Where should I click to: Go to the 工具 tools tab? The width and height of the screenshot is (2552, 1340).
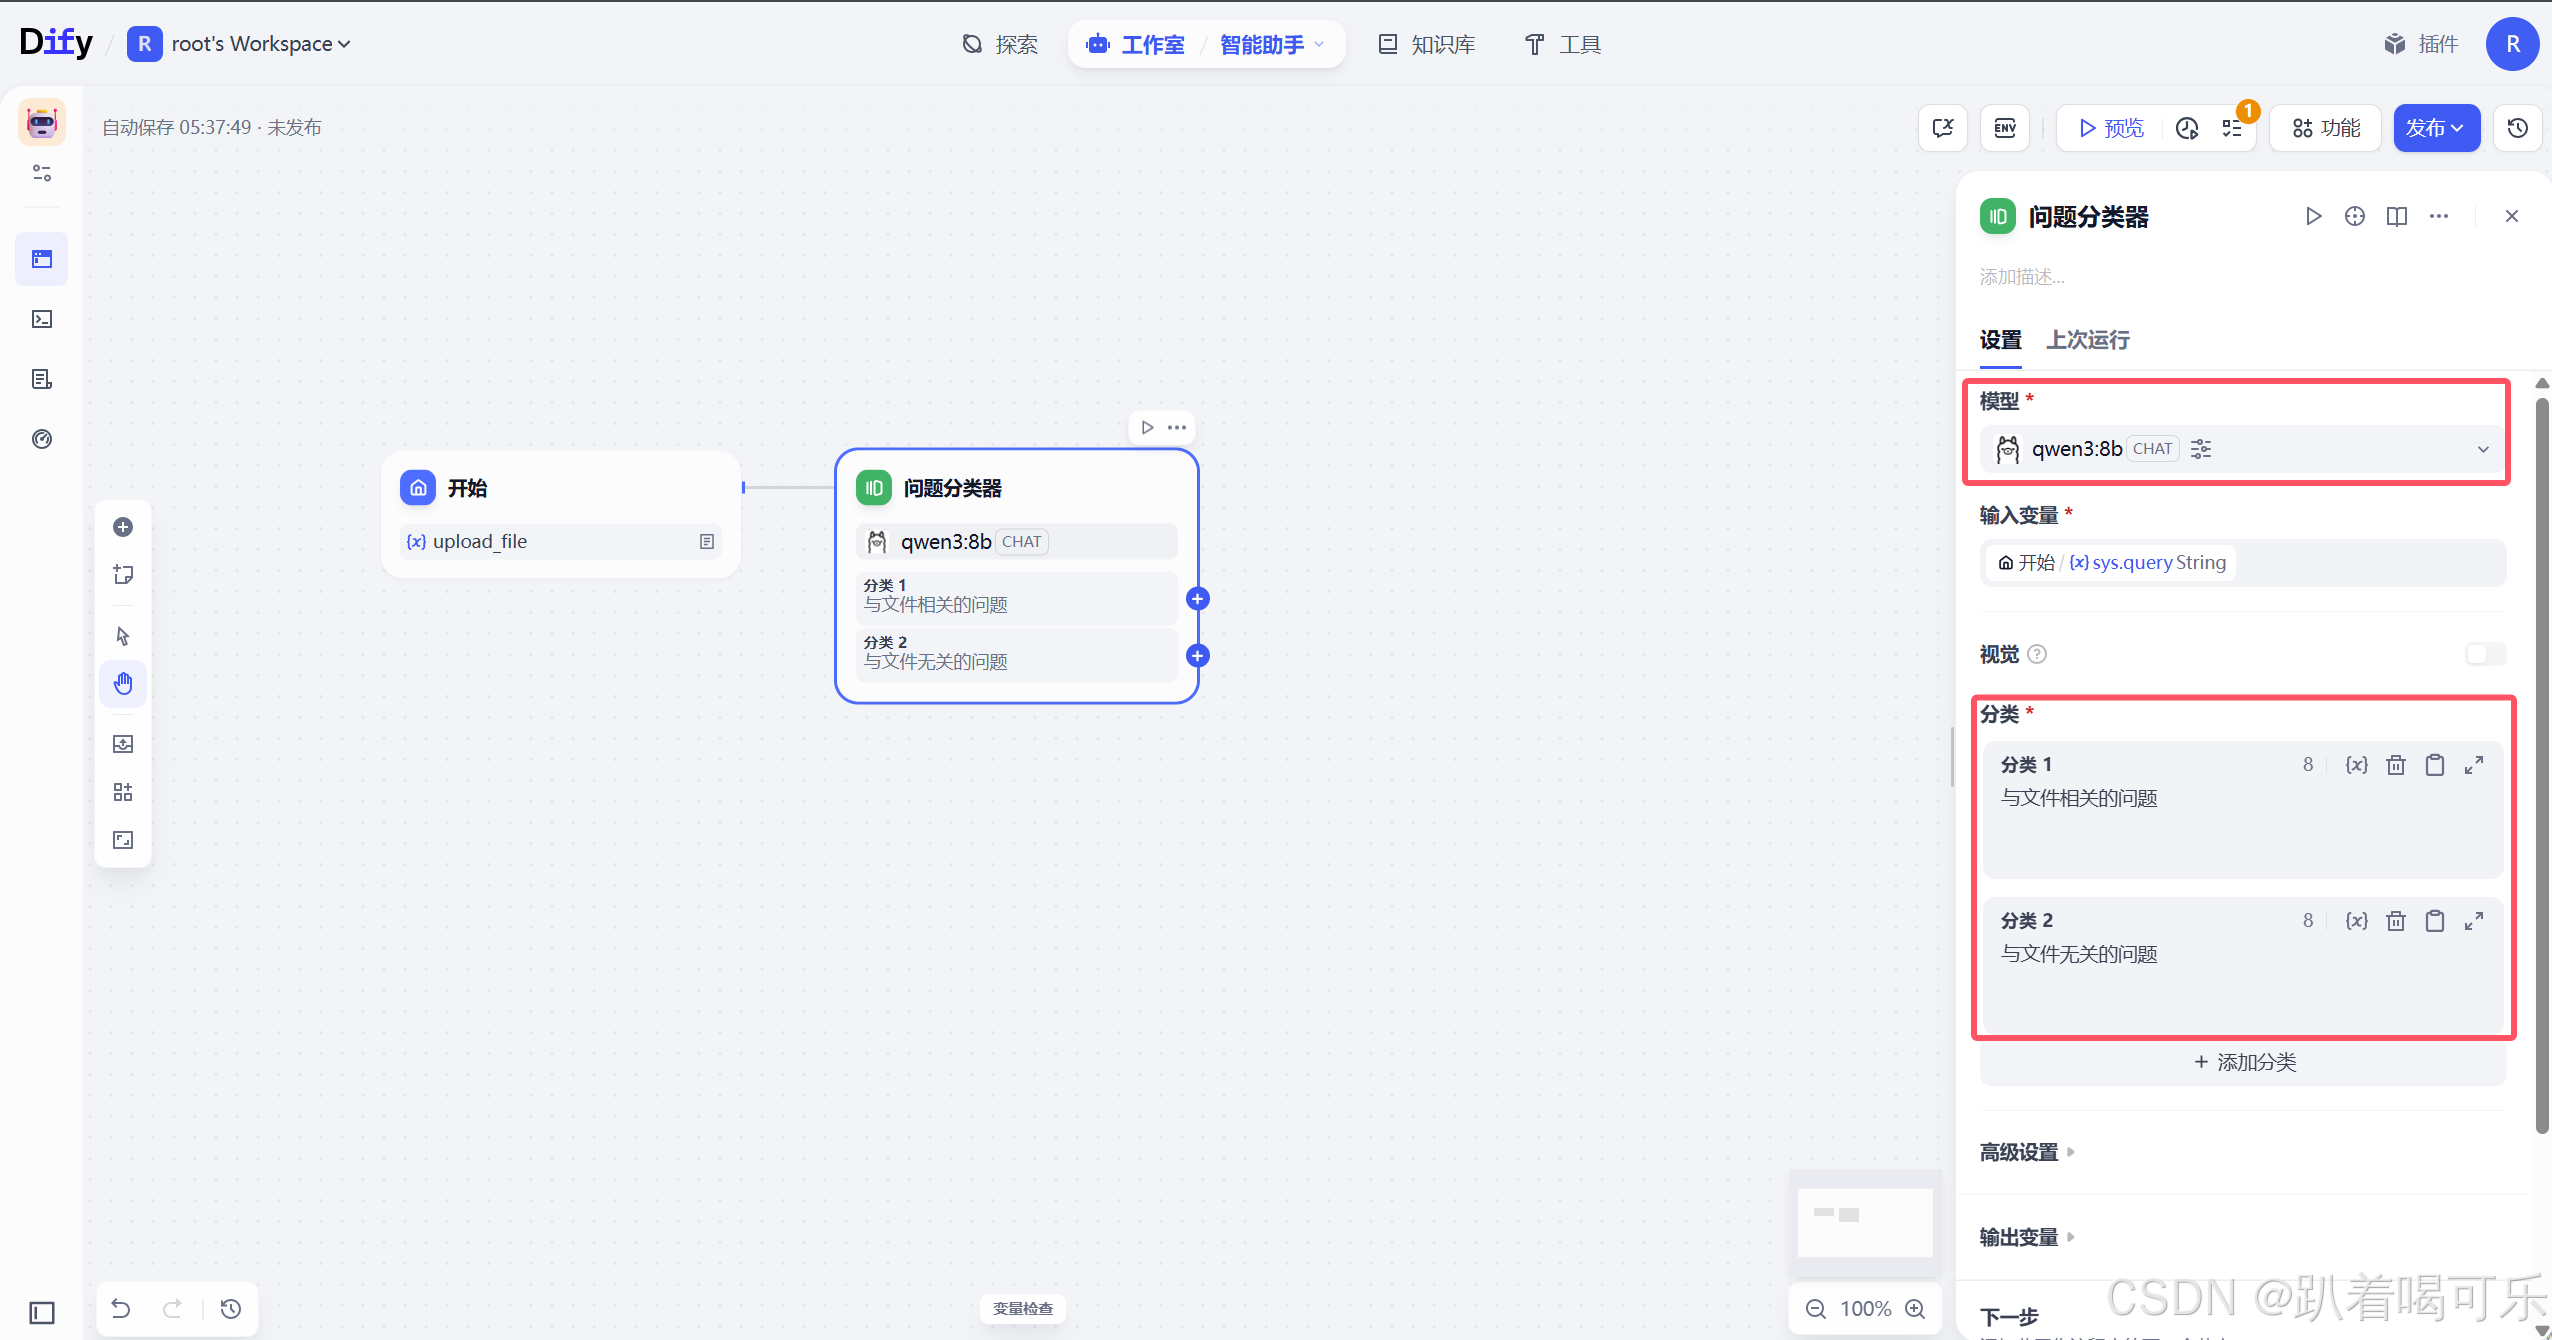tap(1563, 44)
